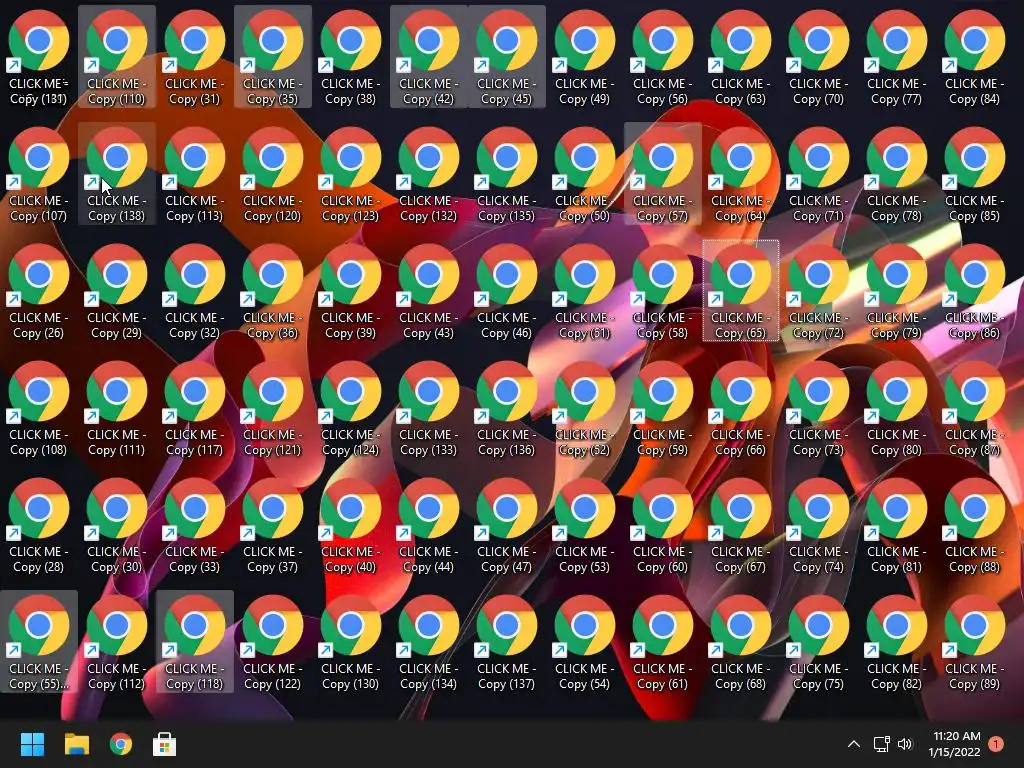Screen dimensions: 1024x768
Task: Select CLICK ME - Copy (132) shortcut
Action: coord(428,174)
